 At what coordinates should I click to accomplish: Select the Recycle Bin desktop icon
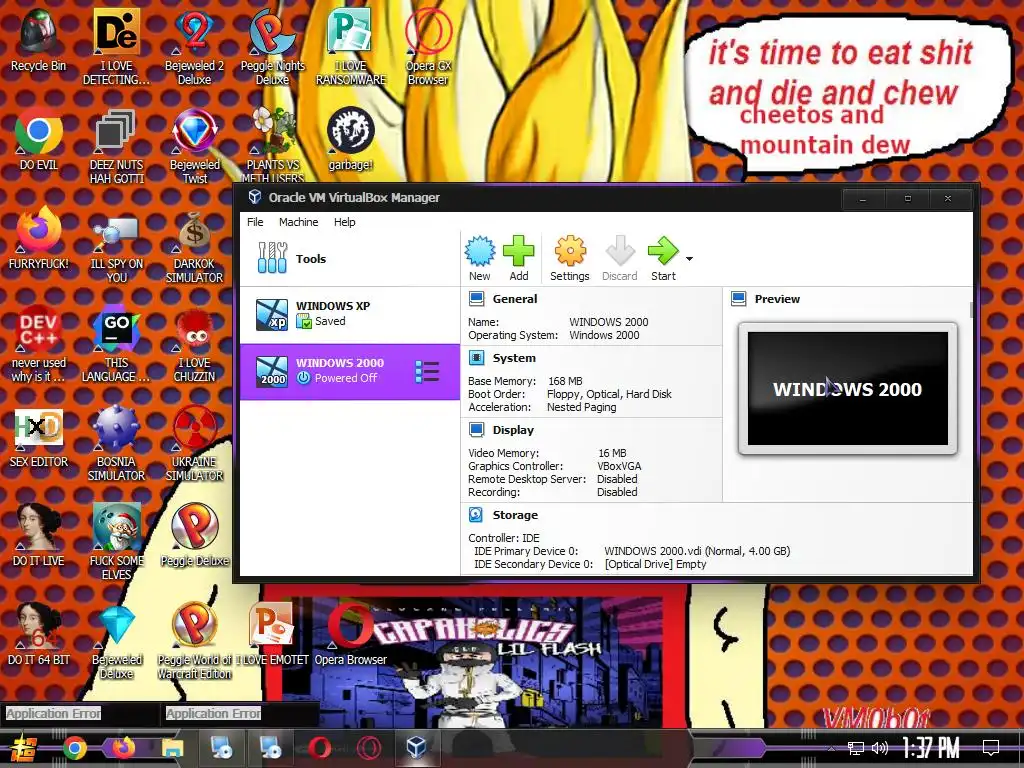(39, 39)
